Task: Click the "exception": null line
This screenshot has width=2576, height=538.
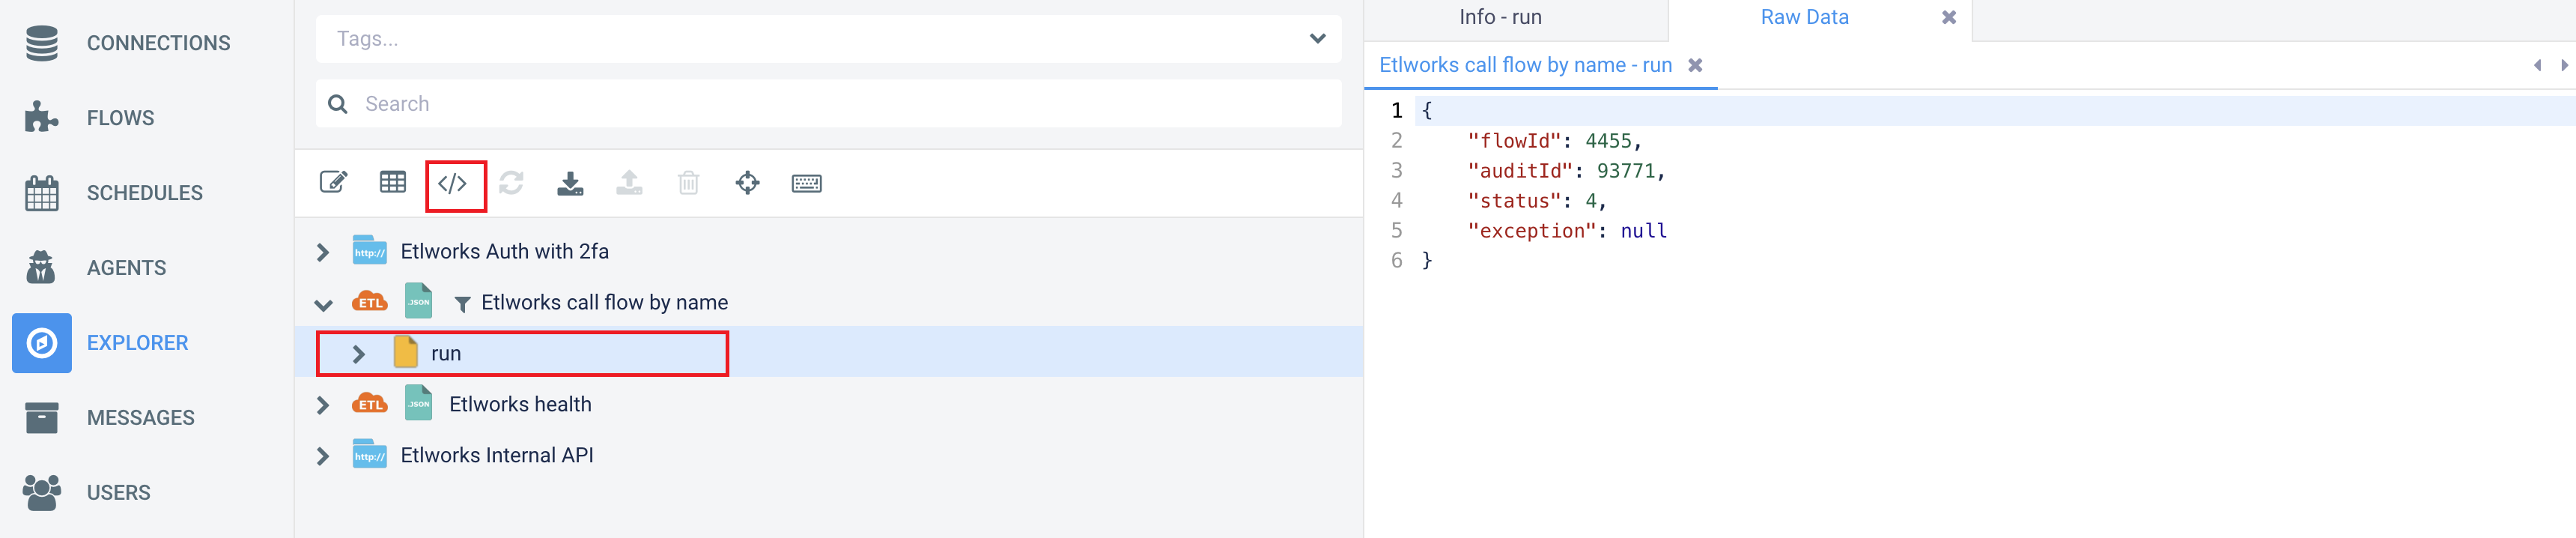Action: [1566, 232]
